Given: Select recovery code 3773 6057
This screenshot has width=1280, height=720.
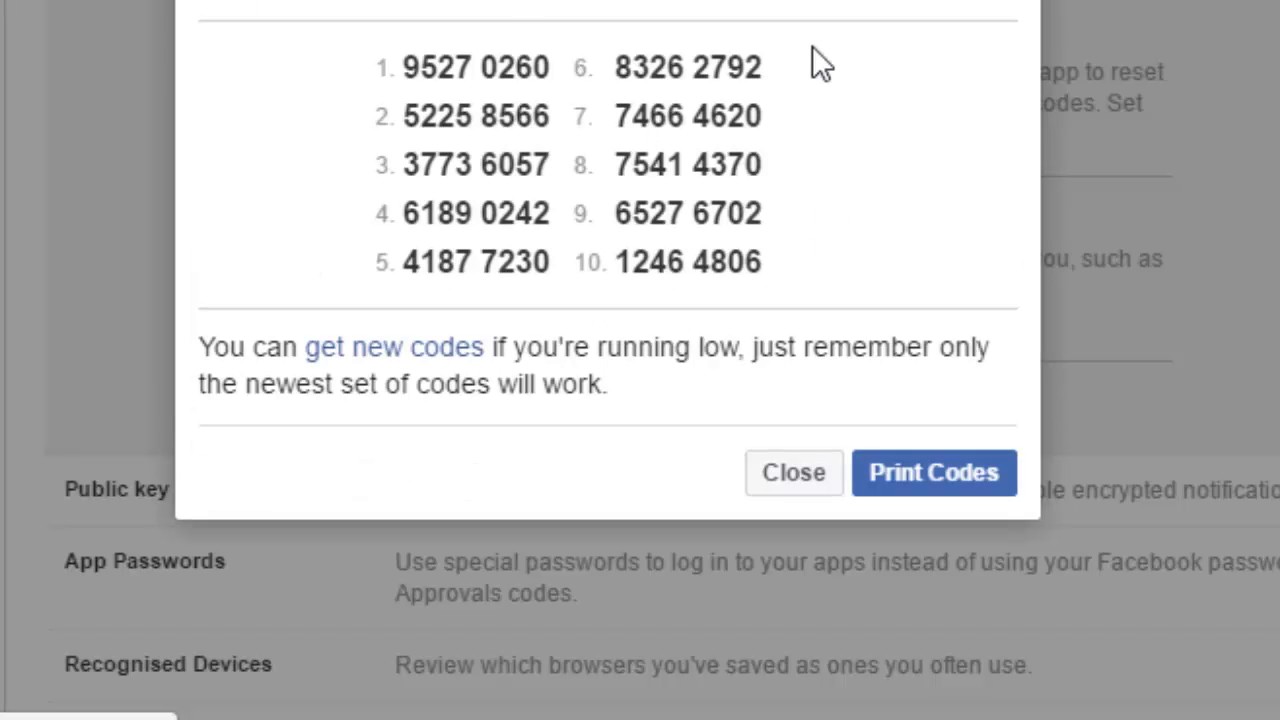Looking at the screenshot, I should [476, 164].
